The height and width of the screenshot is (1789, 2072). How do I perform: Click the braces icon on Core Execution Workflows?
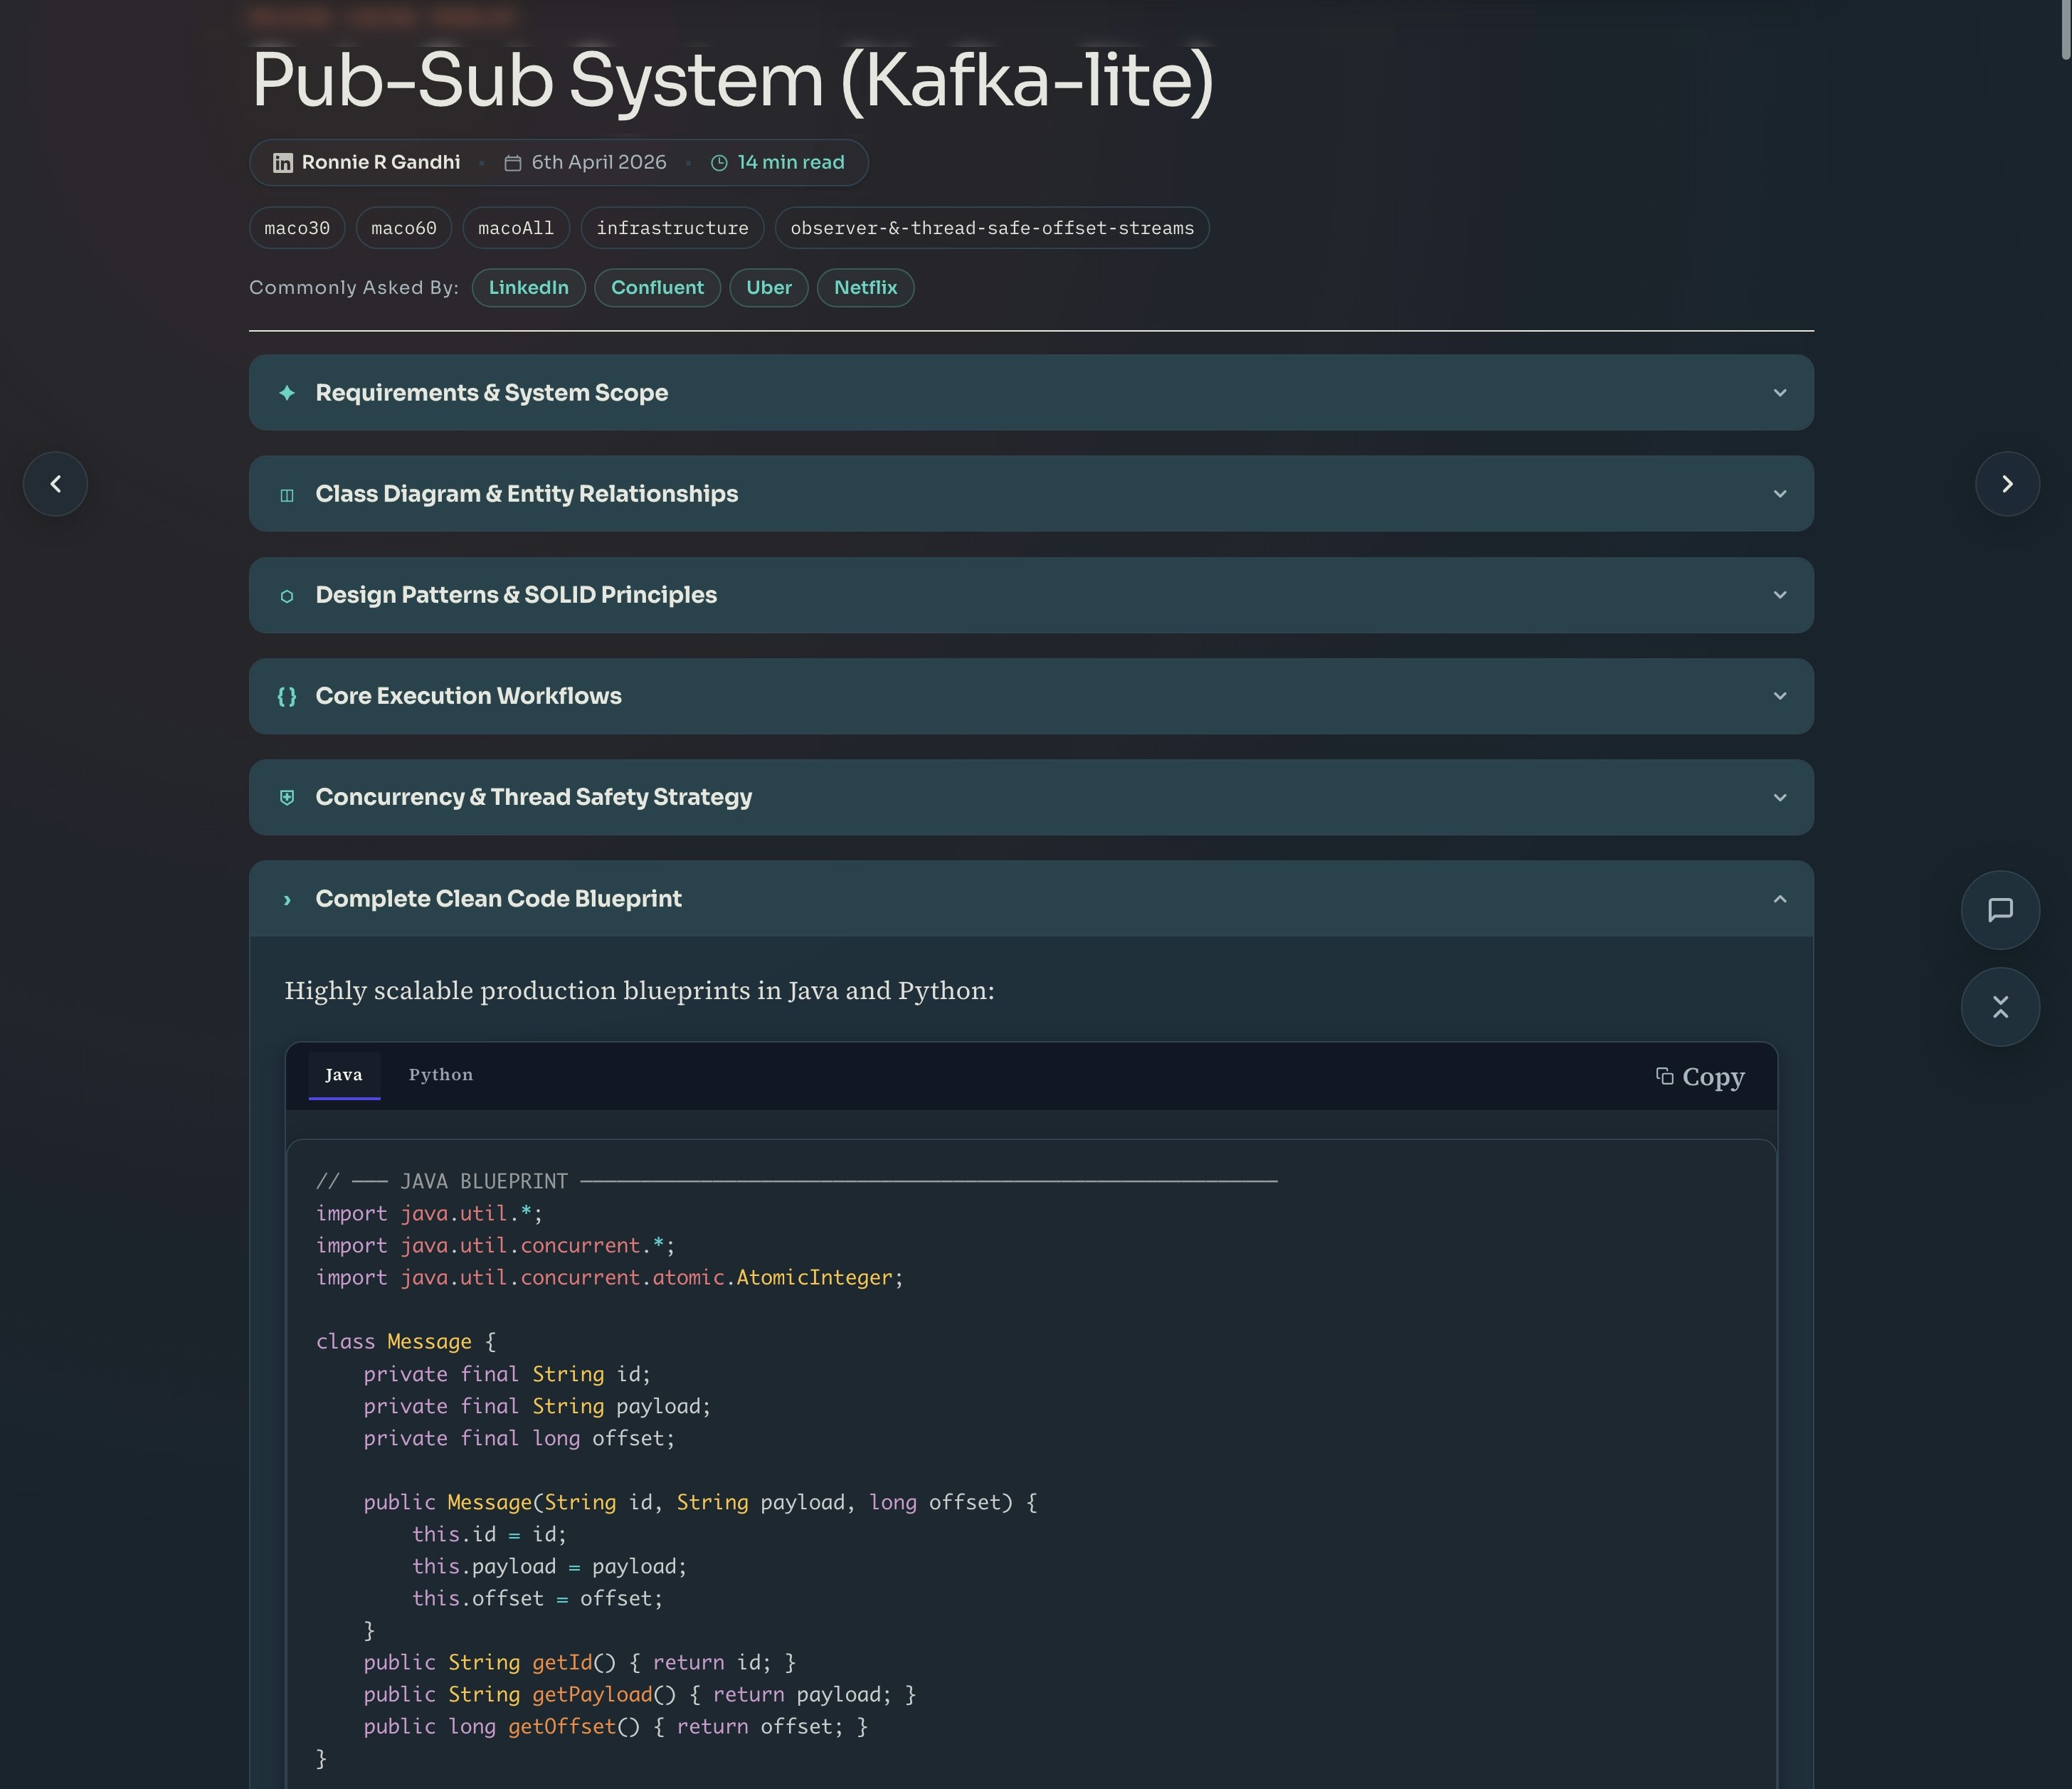tap(287, 697)
